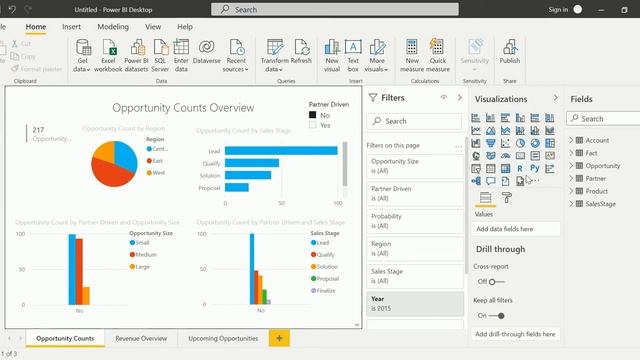Select the Multi-row card visual
Viewport: 640px width, 360px height.
535,156
